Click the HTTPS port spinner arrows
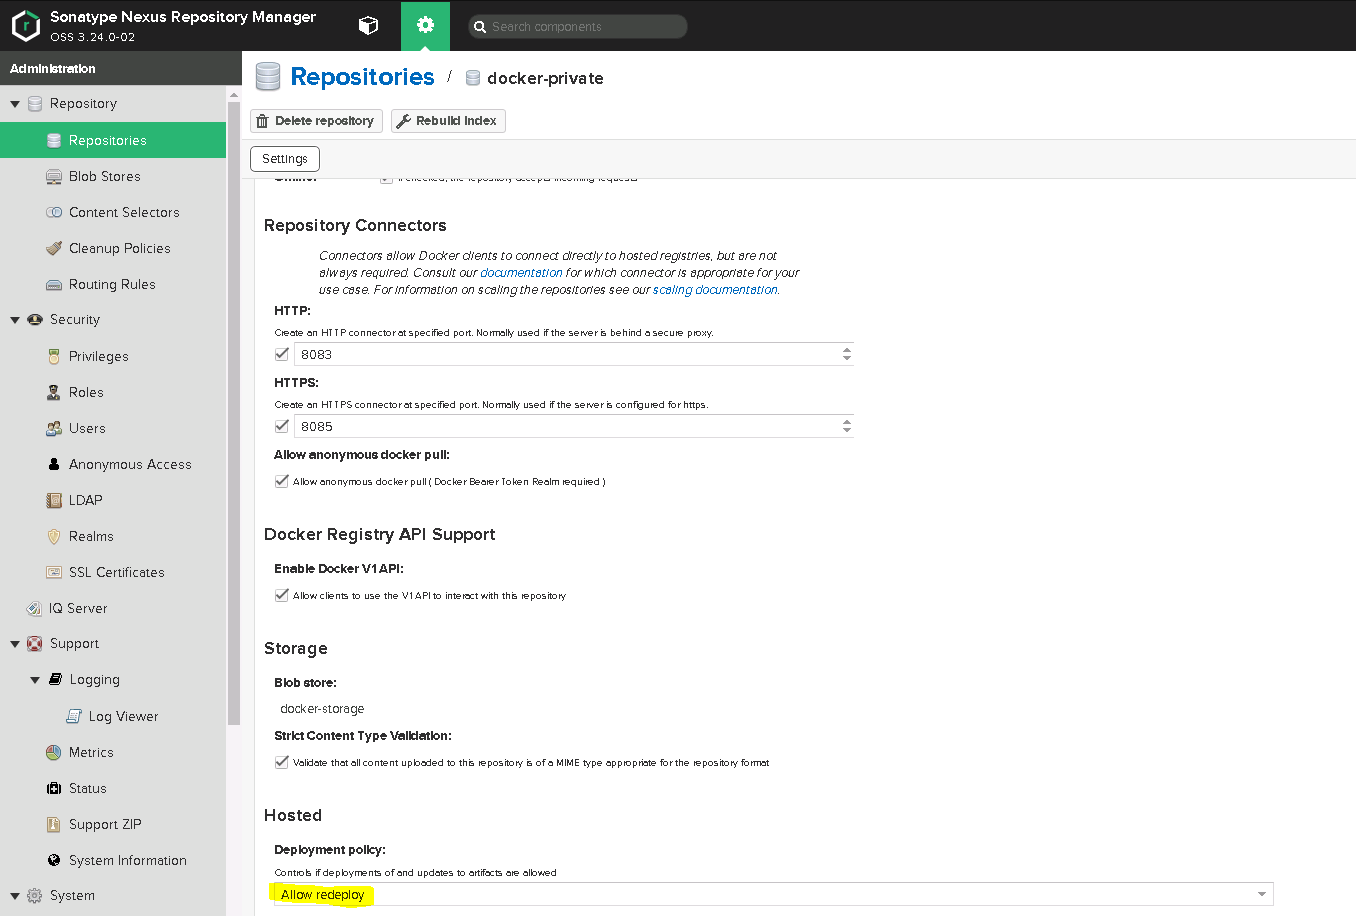The height and width of the screenshot is (916, 1356). (847, 426)
